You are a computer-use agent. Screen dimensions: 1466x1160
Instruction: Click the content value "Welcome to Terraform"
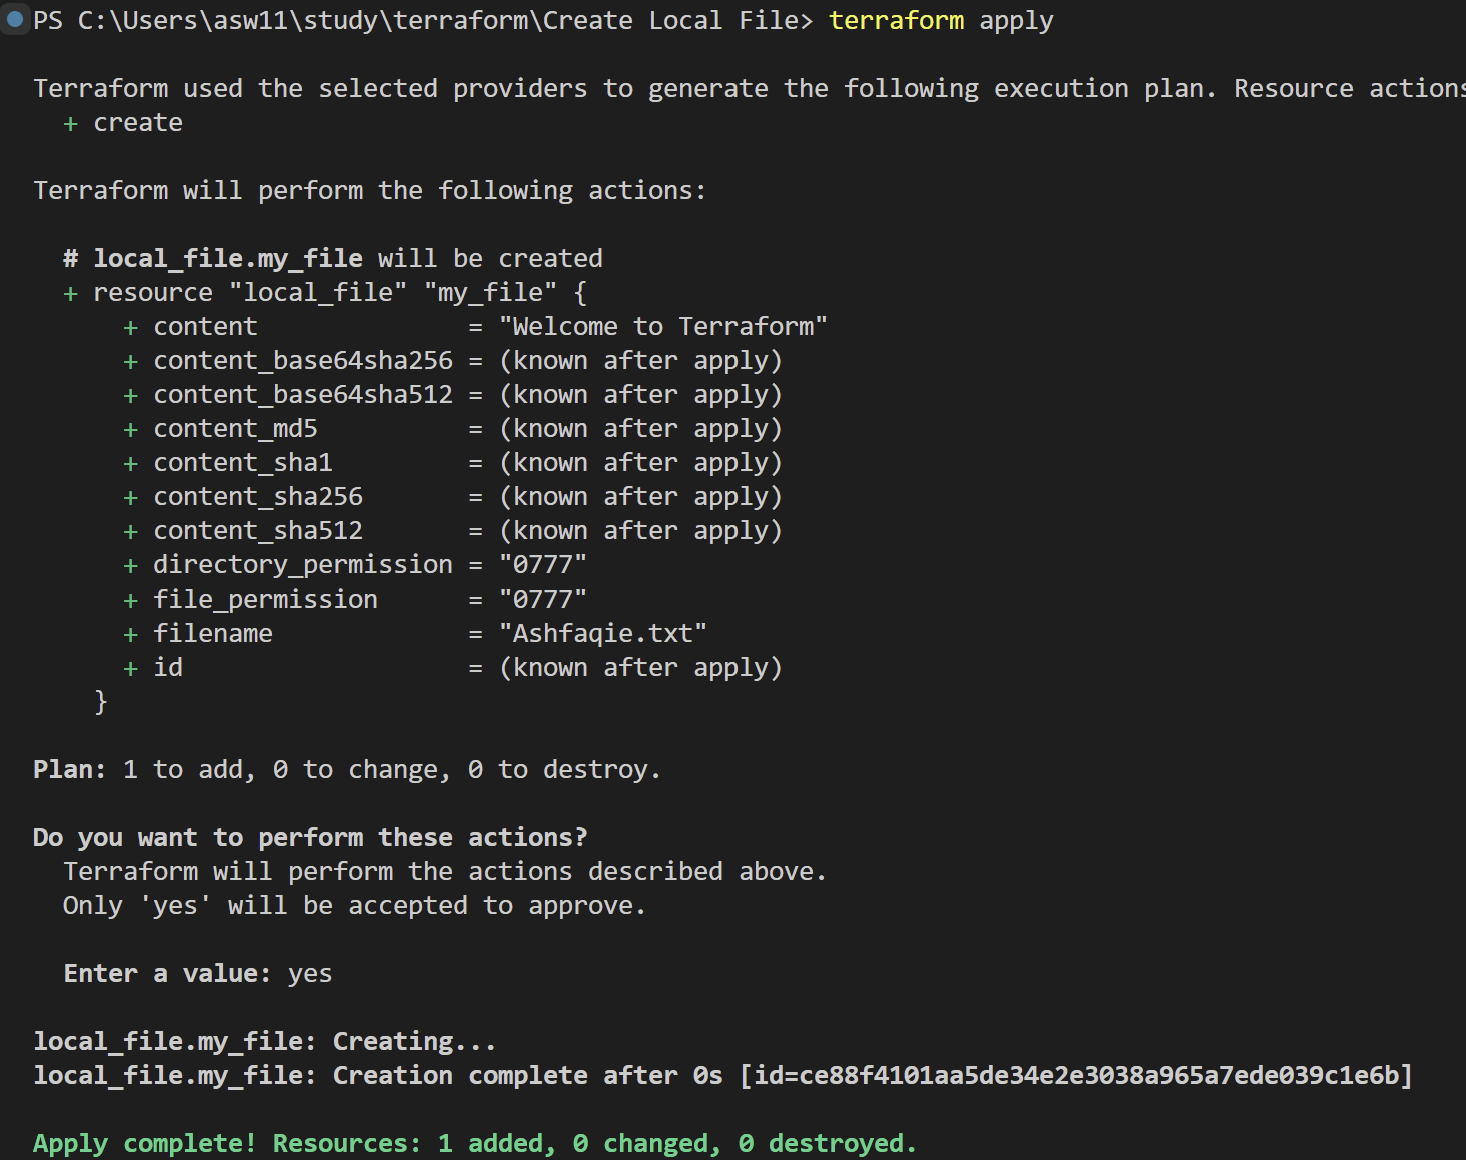(663, 327)
